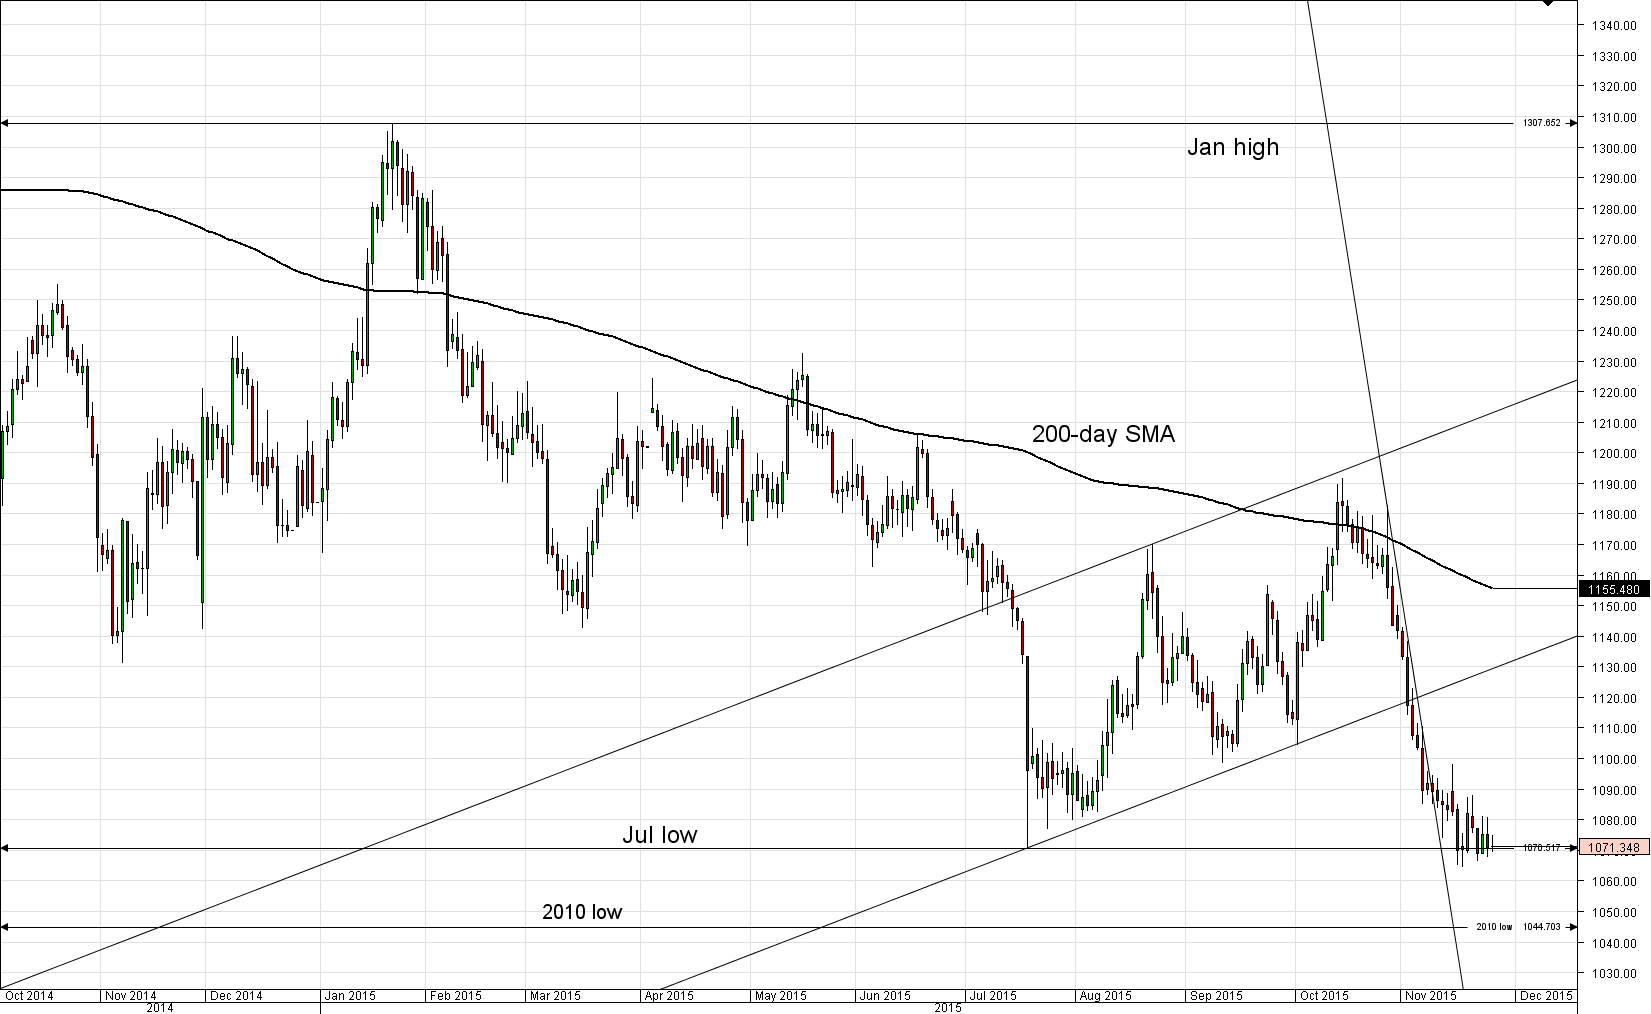Click the 'Mar 2015' date axis label
Screen dimensions: 1651x1014
[555, 995]
